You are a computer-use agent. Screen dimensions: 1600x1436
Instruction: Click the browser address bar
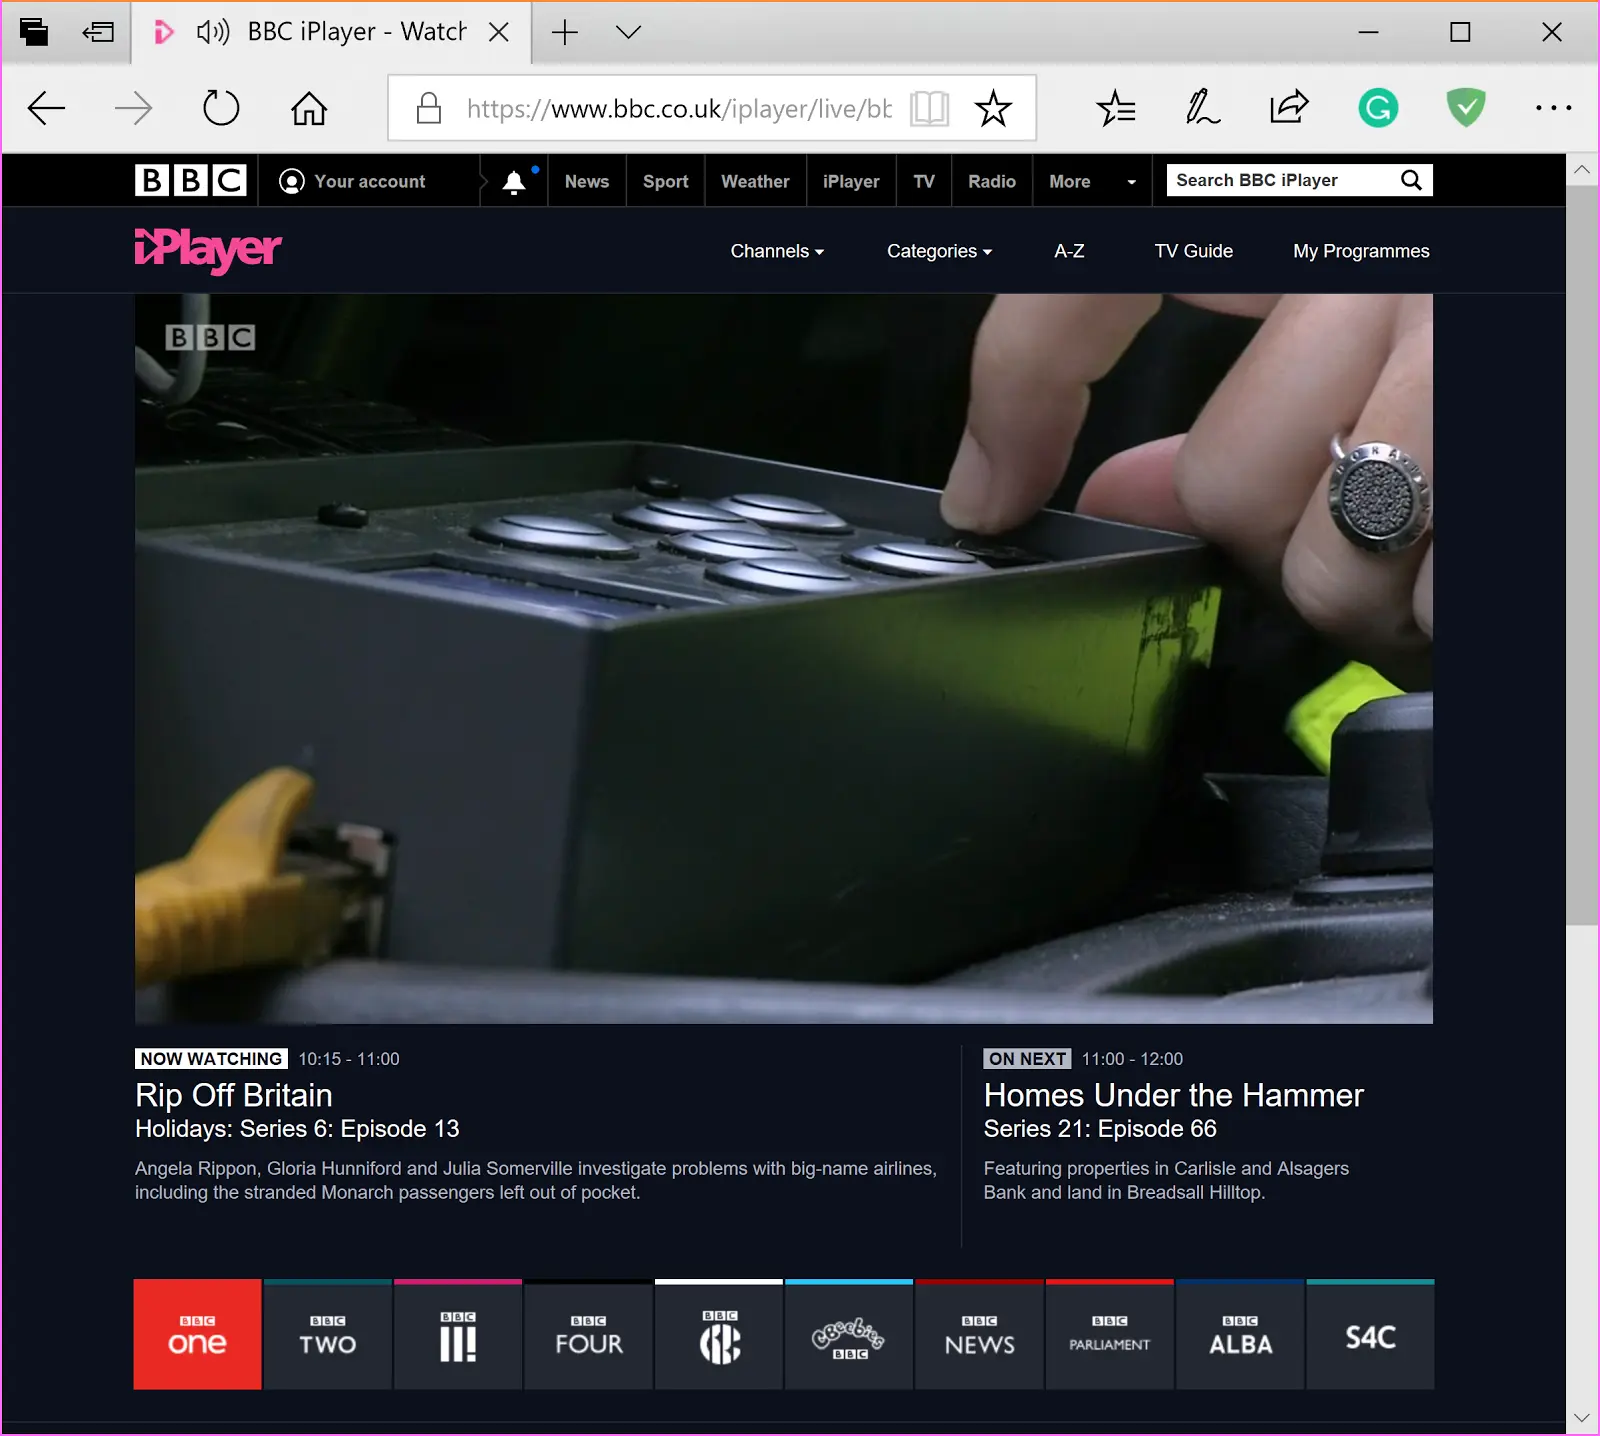[678, 108]
